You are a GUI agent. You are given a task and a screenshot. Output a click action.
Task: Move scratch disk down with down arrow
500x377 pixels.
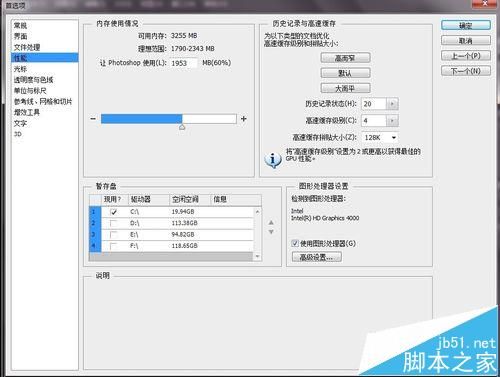coord(271,232)
